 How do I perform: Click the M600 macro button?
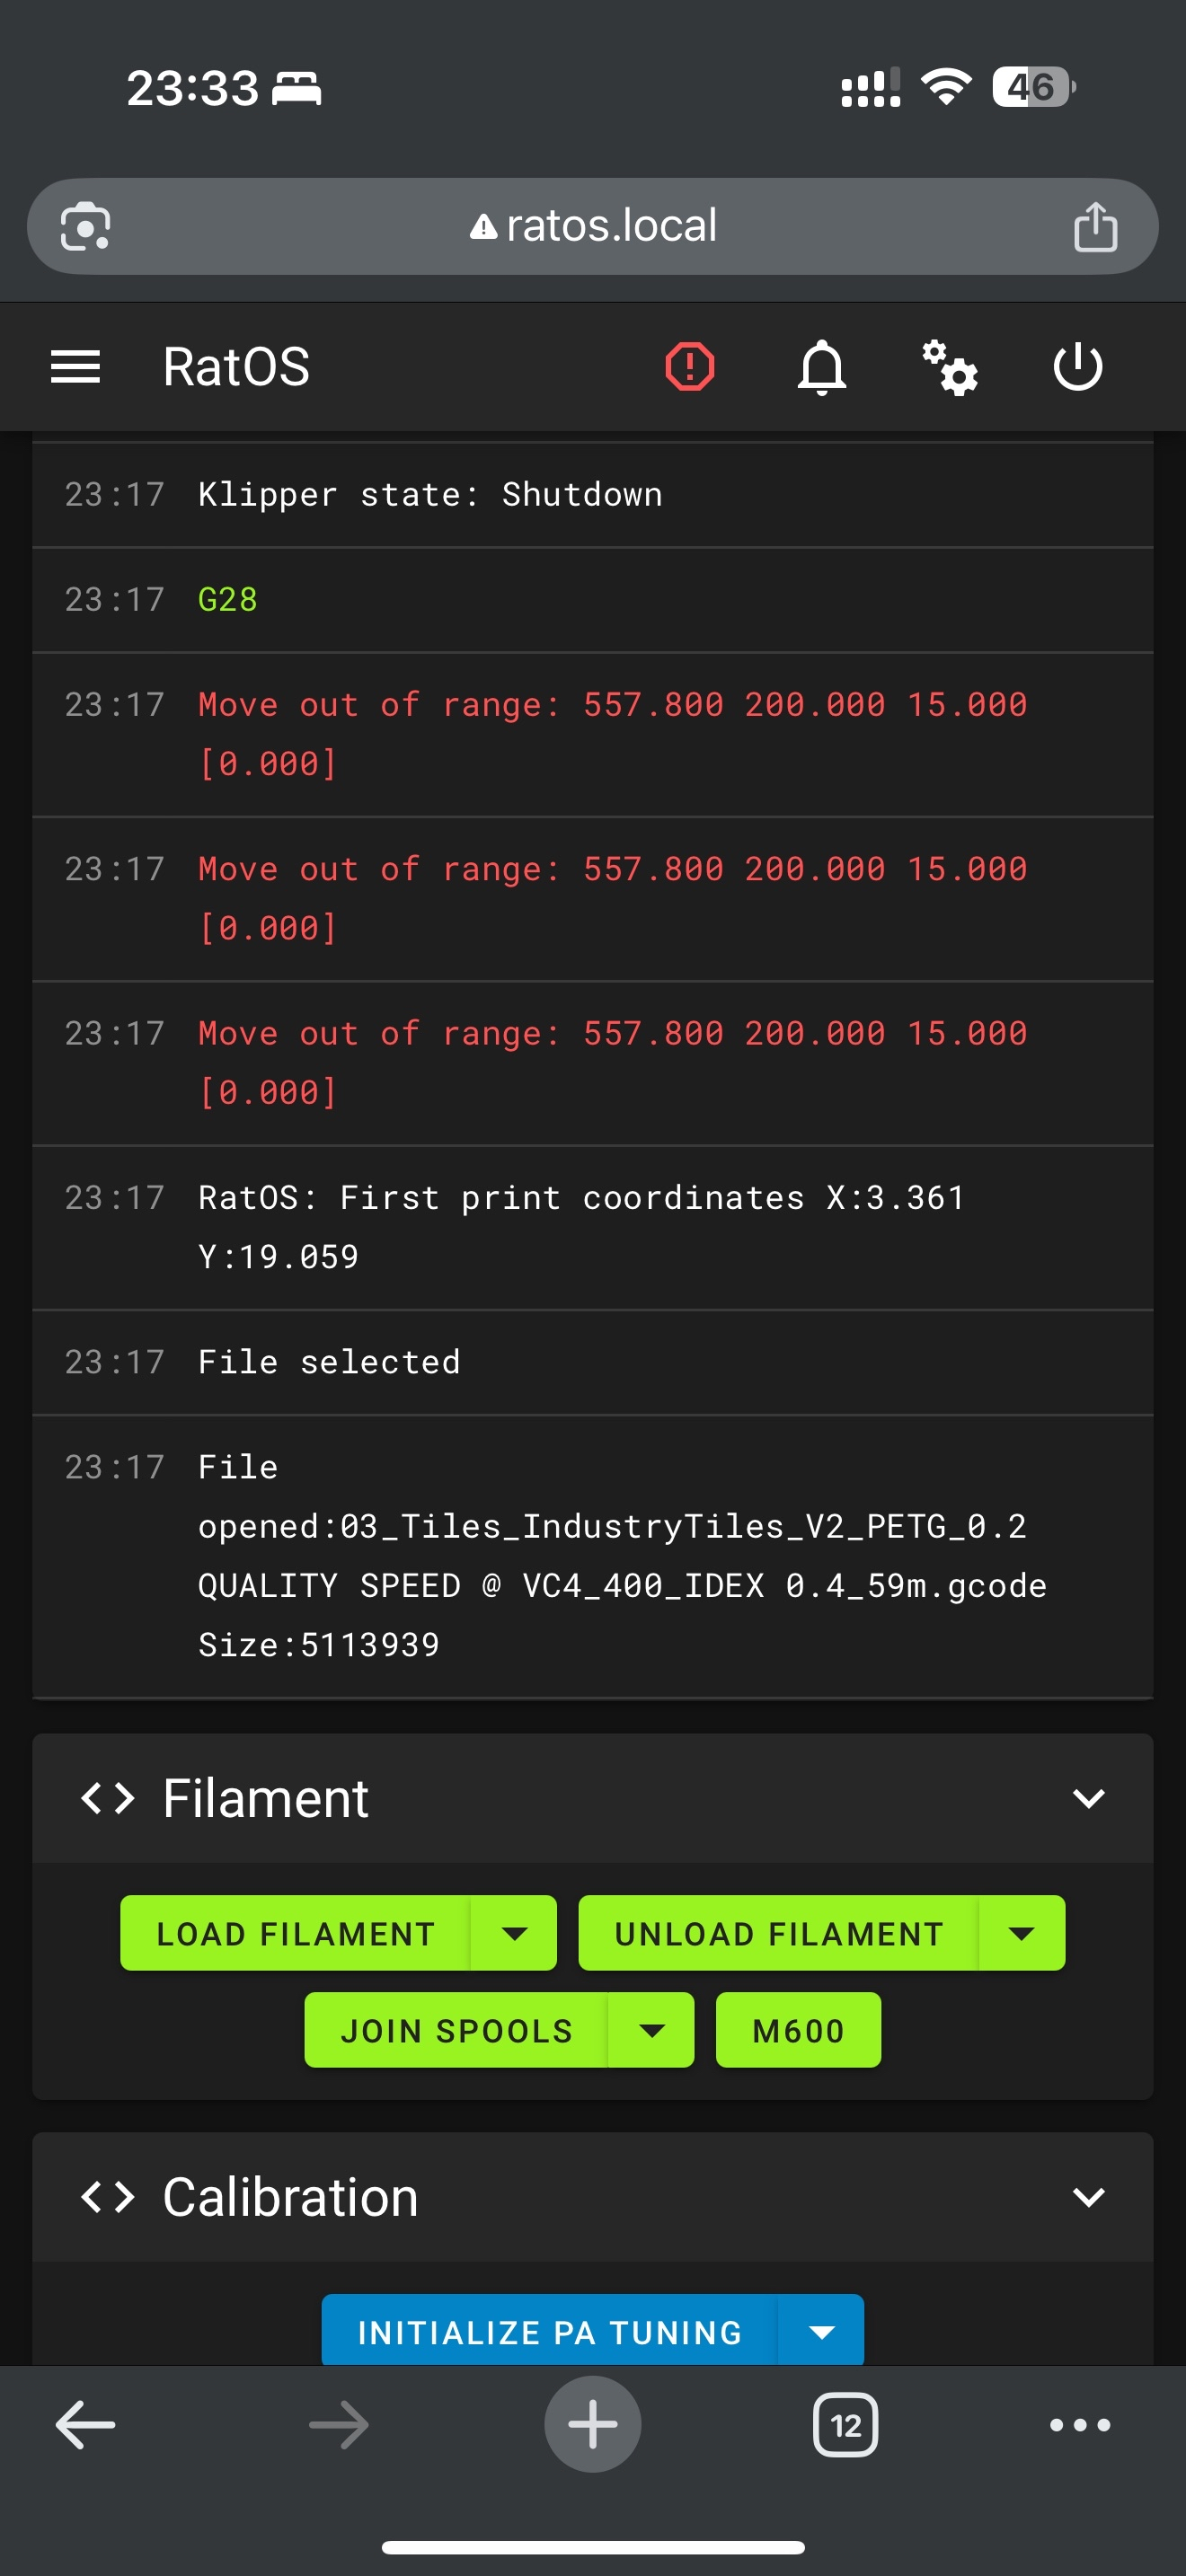click(798, 2030)
